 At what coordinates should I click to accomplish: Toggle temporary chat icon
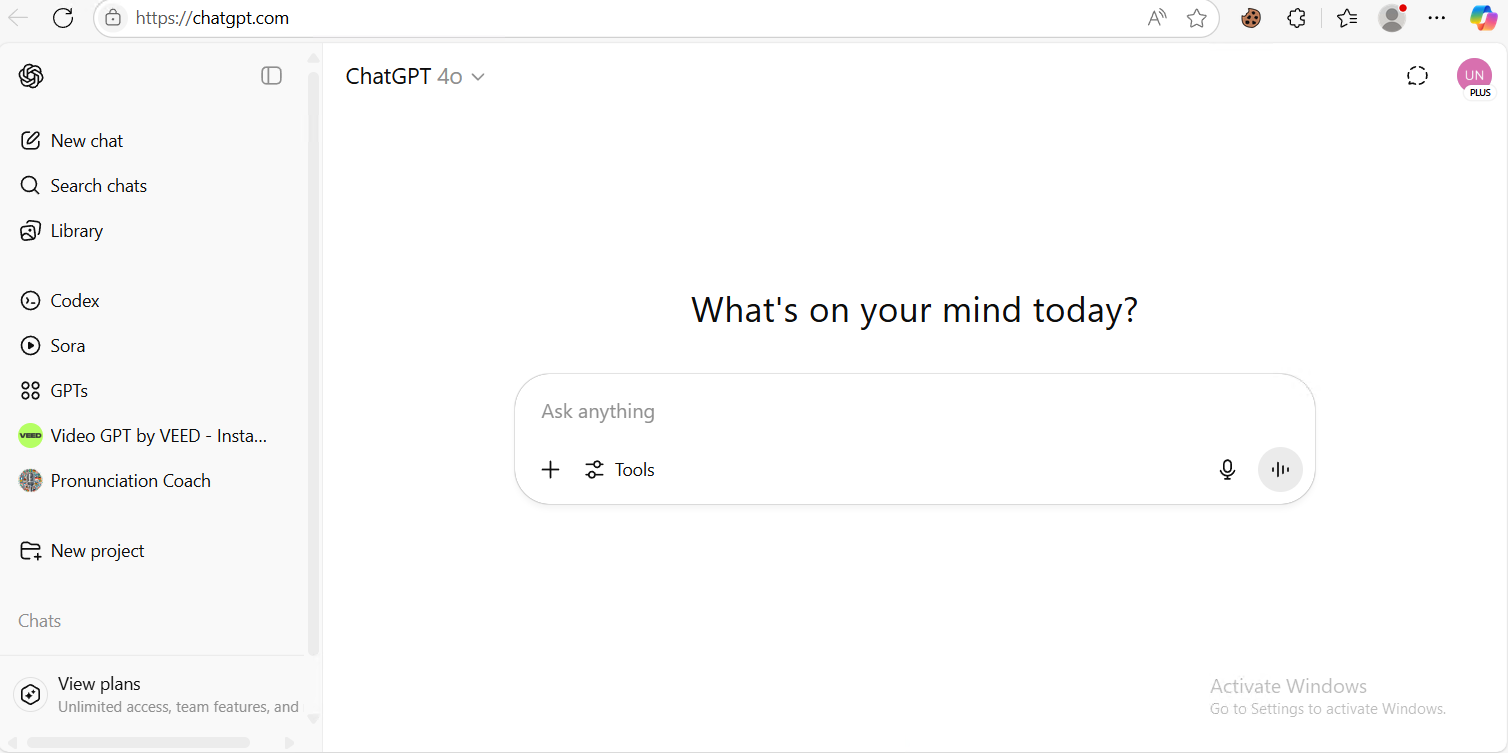pos(1417,76)
